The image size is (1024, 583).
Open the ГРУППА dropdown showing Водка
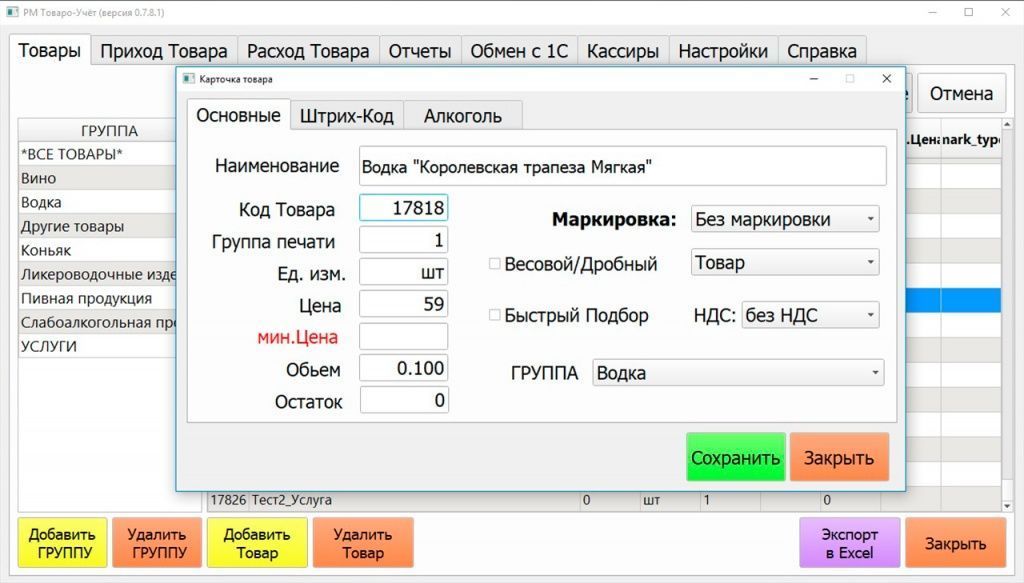click(738, 373)
